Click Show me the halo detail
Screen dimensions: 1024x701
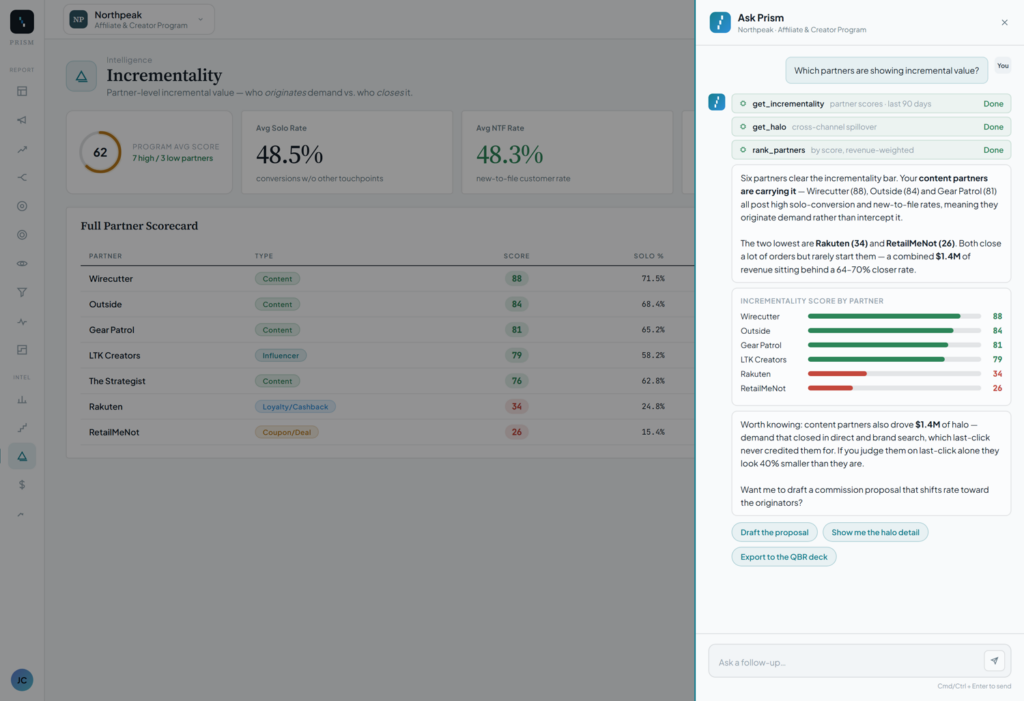(875, 532)
